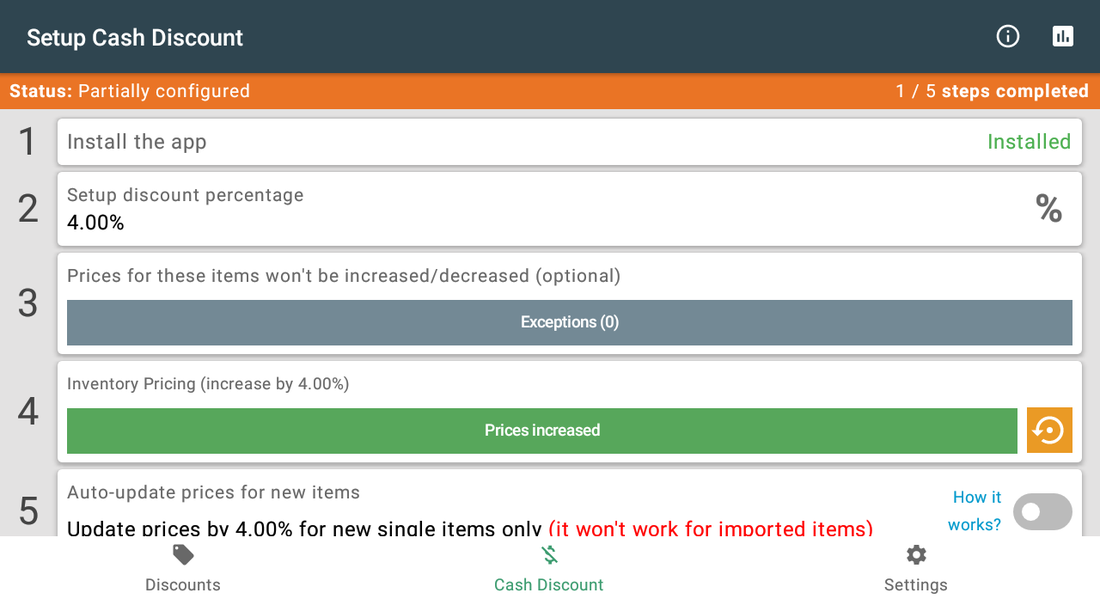The image size is (1100, 605).
Task: Open the How it works? link
Action: pos(974,510)
